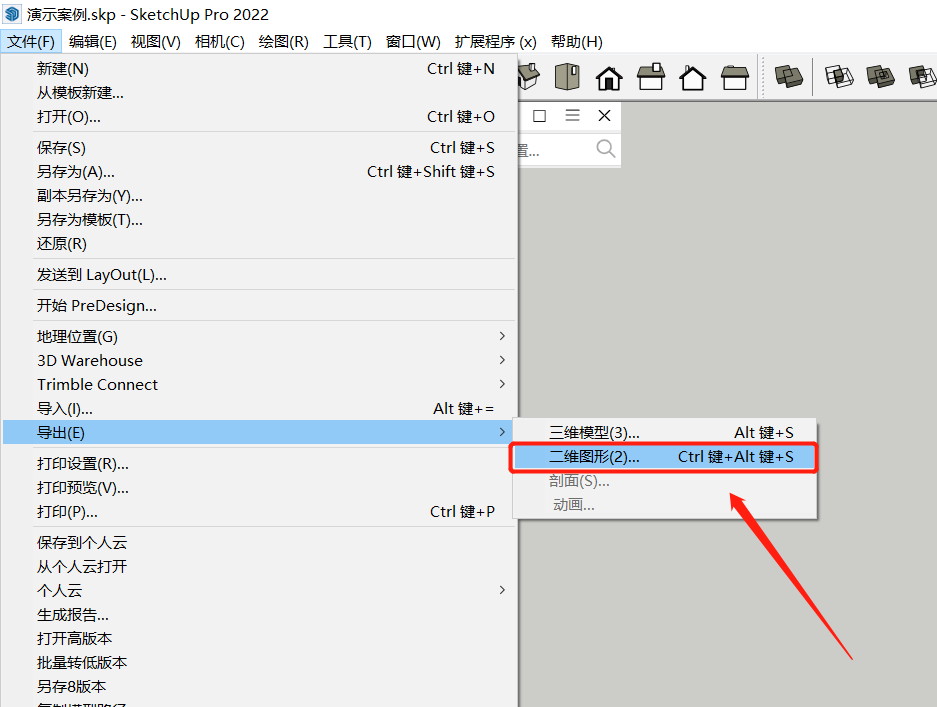
Task: Open the 扩展程序 (x) menu
Action: tap(495, 42)
